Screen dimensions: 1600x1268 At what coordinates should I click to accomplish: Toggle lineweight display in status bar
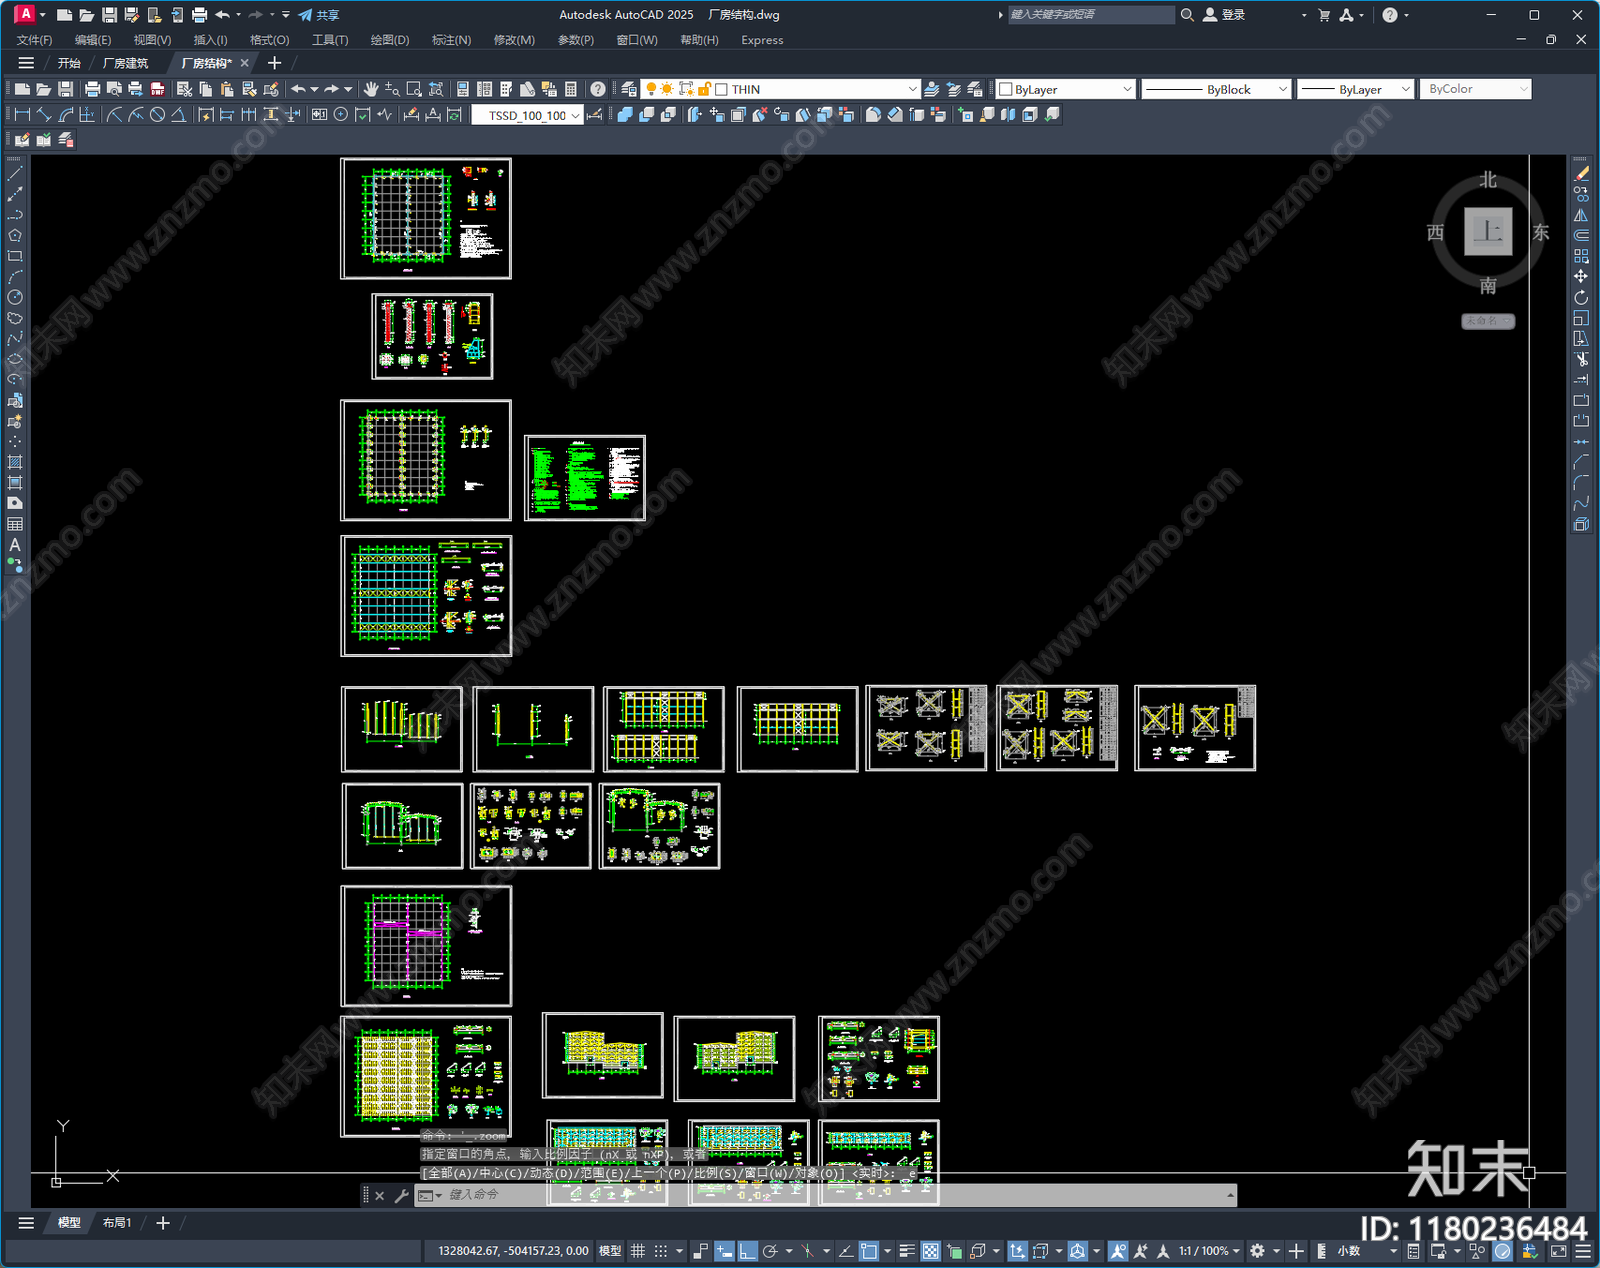click(x=907, y=1251)
